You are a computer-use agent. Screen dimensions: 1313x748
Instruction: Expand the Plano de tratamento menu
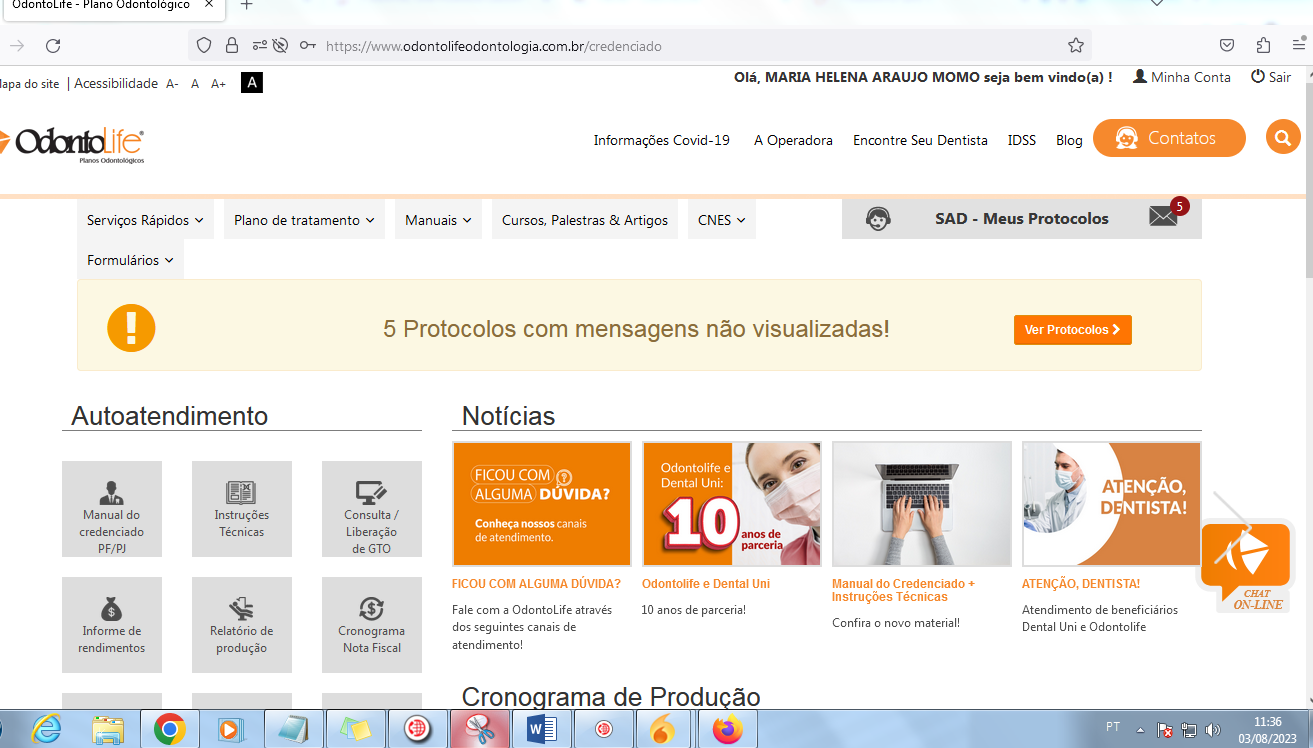[x=304, y=220]
